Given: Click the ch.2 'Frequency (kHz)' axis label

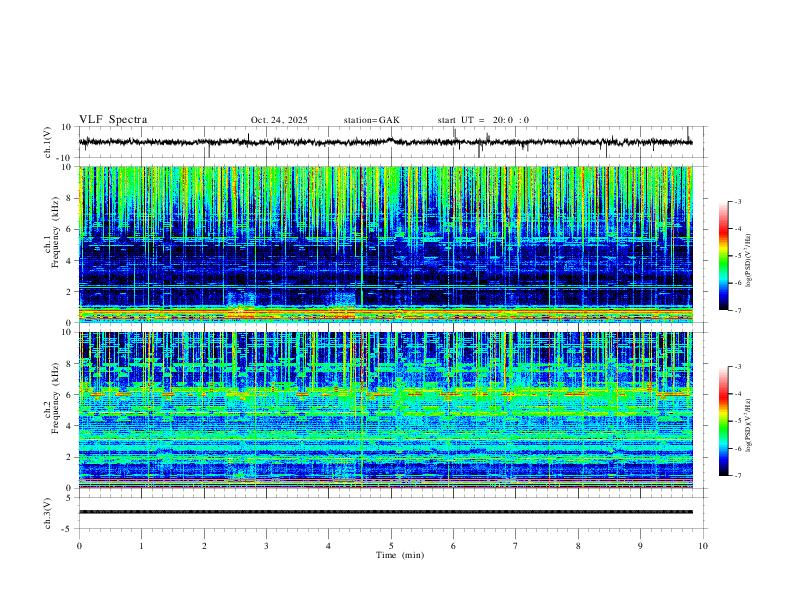Looking at the screenshot, I should tap(55, 398).
